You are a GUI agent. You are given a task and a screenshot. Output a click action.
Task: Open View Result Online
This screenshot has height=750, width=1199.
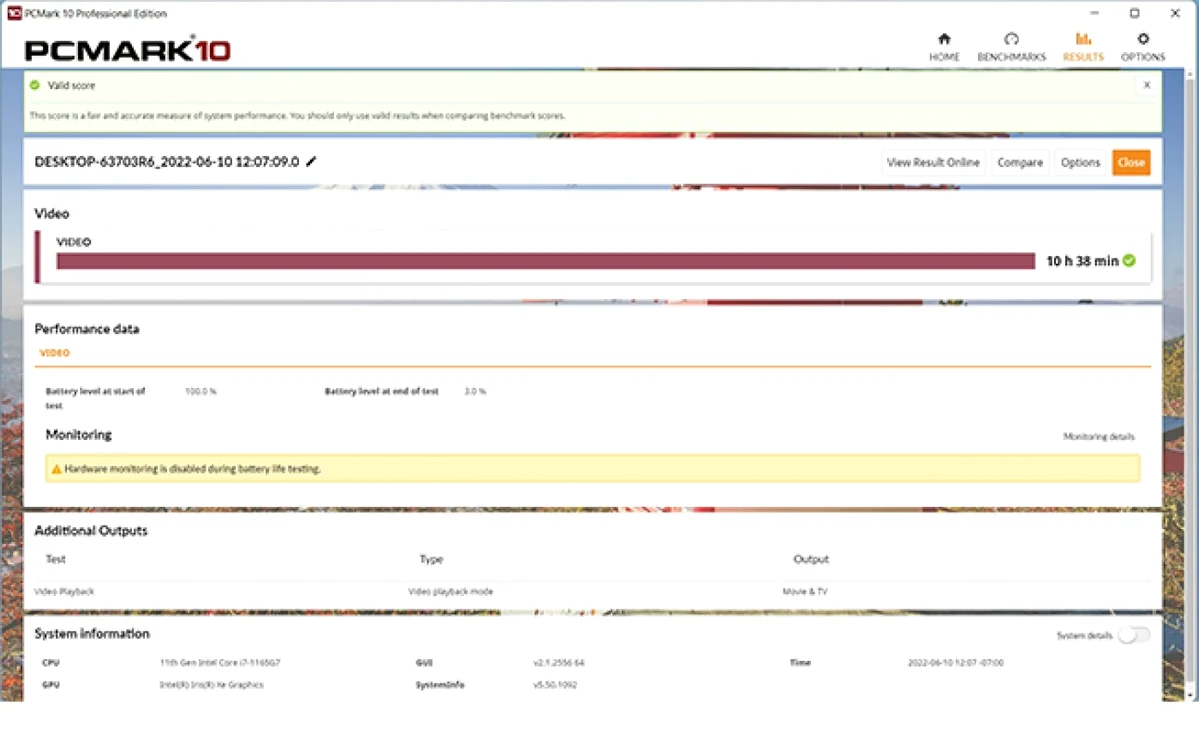click(x=932, y=162)
